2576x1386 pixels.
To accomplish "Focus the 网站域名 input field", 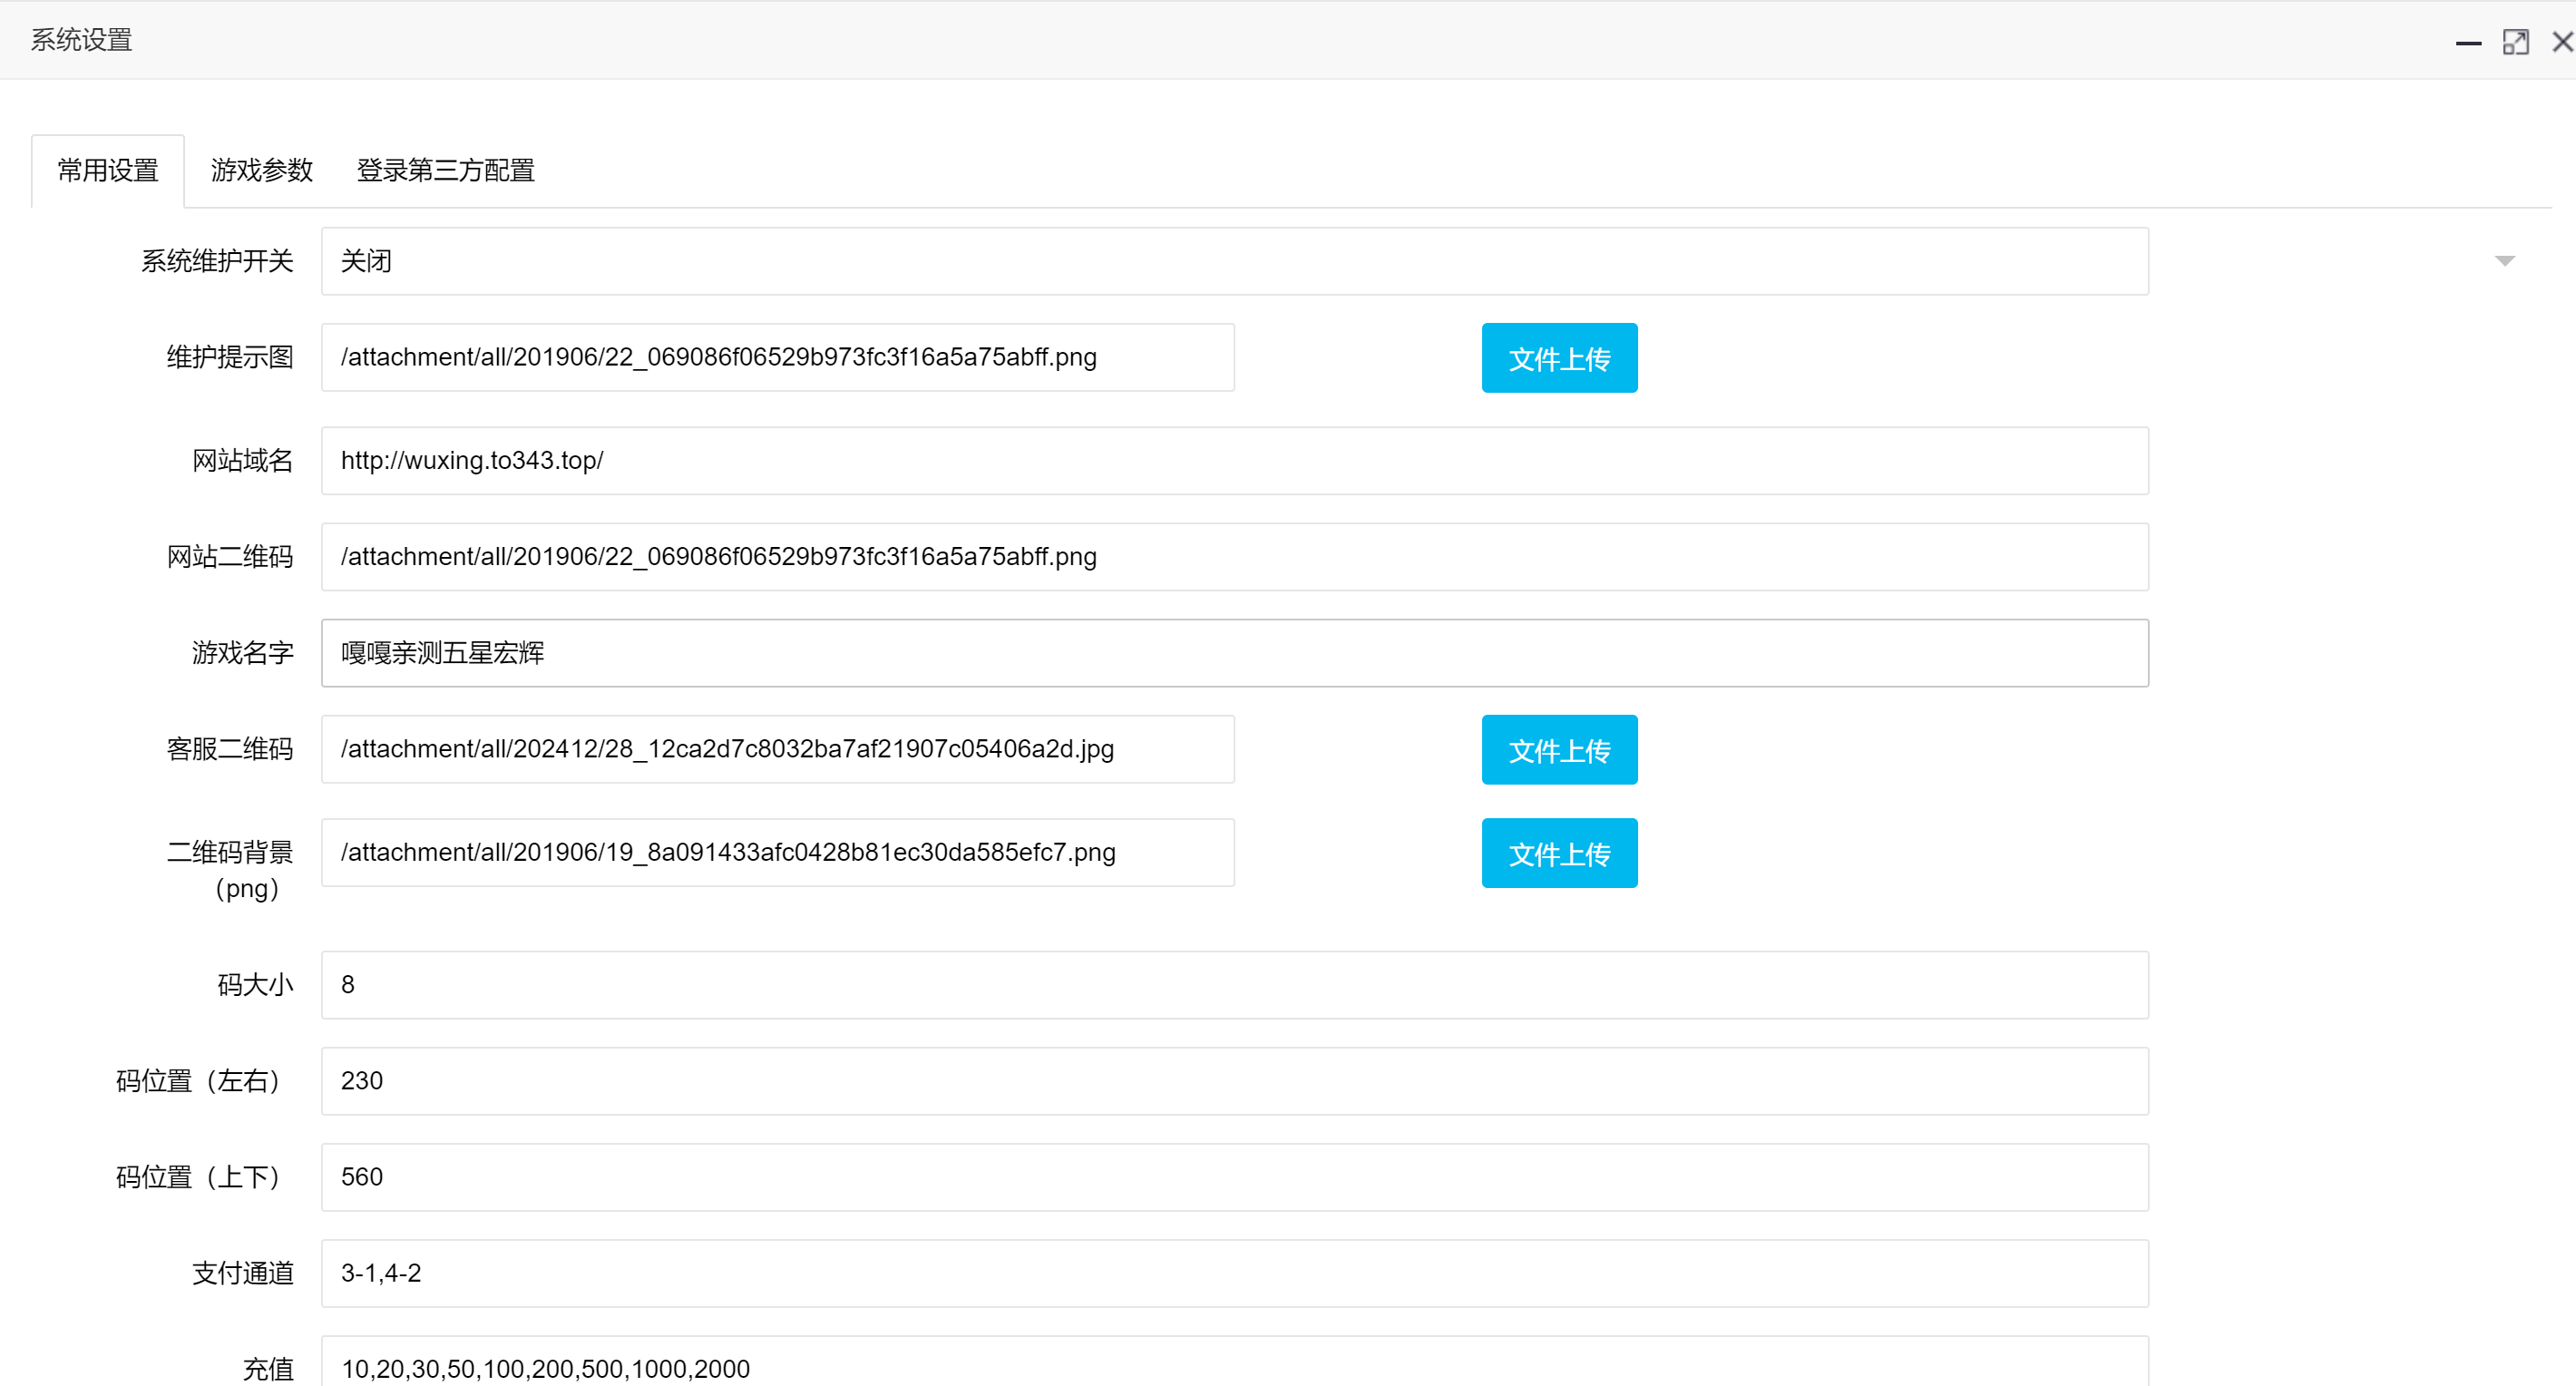I will click(x=1235, y=461).
